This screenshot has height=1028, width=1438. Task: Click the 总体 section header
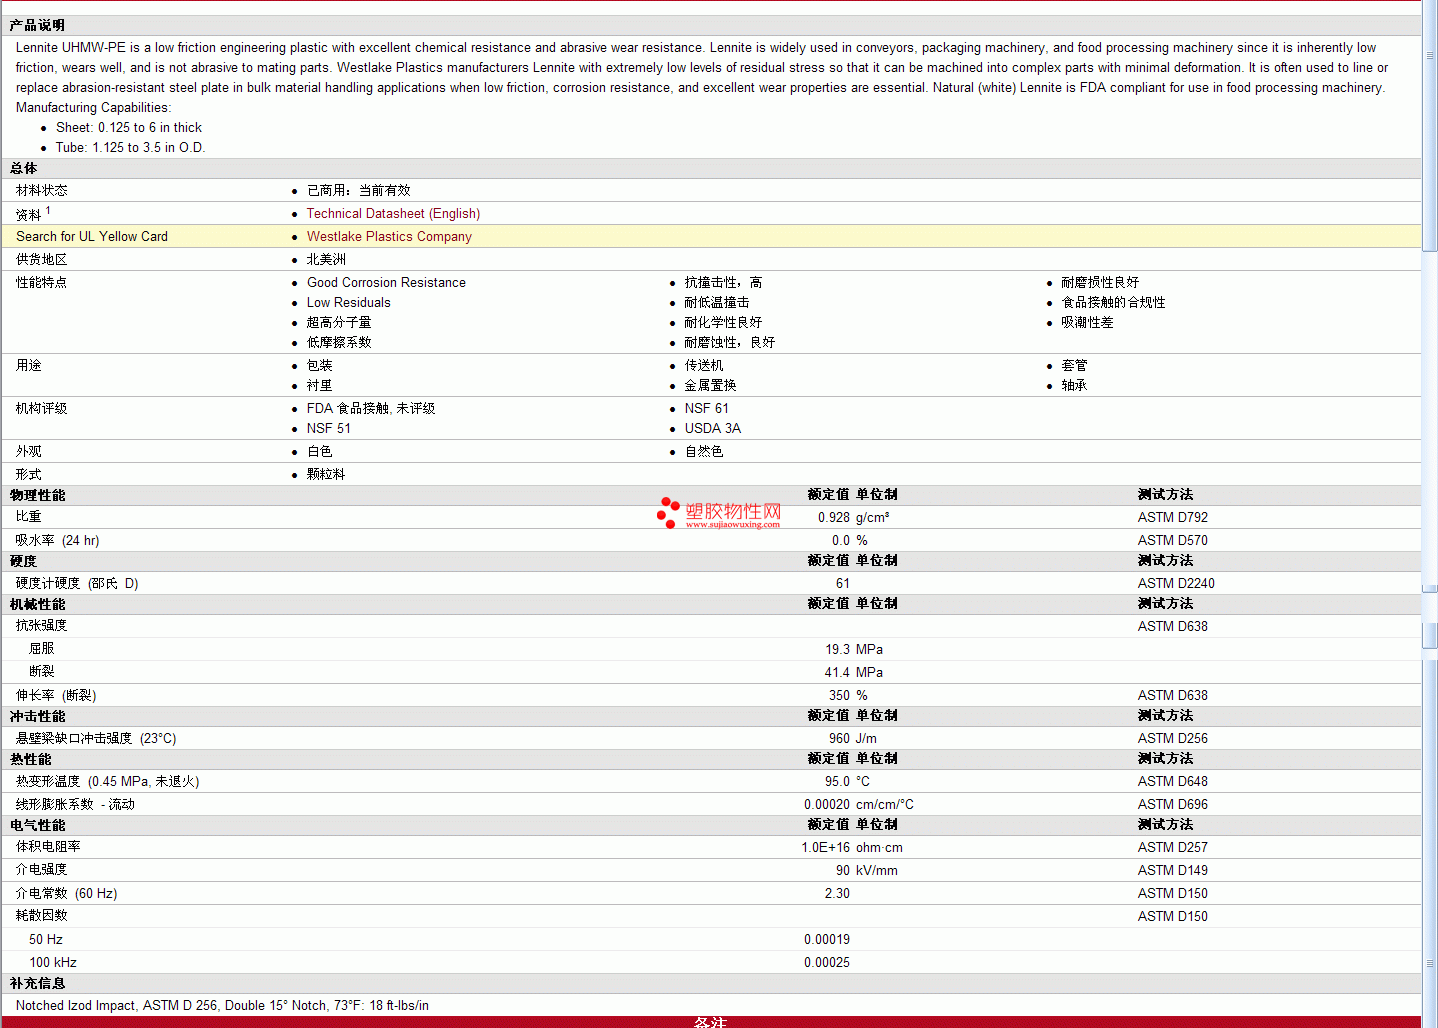coord(23,168)
